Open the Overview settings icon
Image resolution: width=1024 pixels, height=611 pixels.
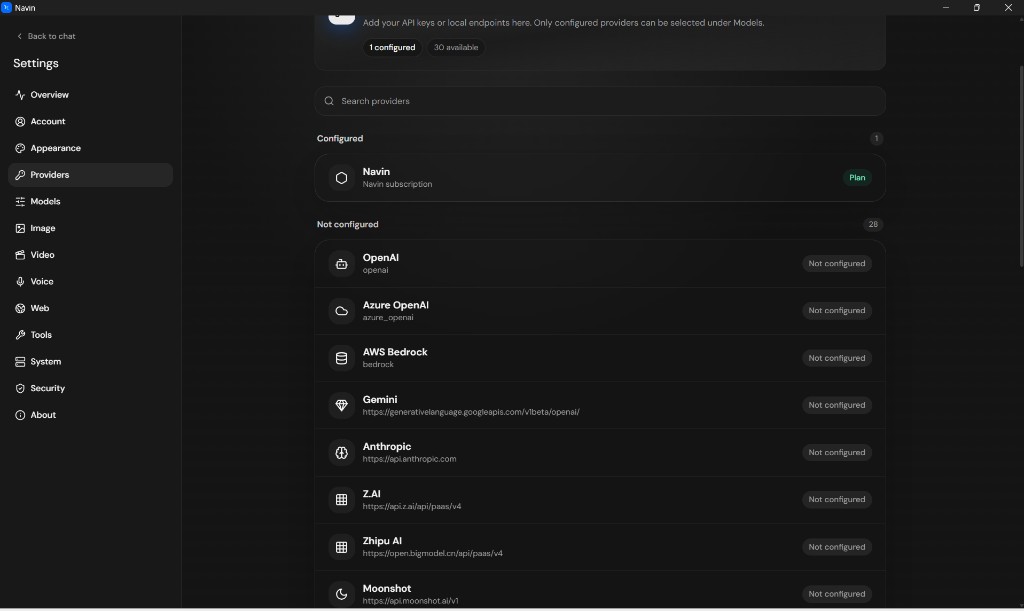(x=20, y=95)
